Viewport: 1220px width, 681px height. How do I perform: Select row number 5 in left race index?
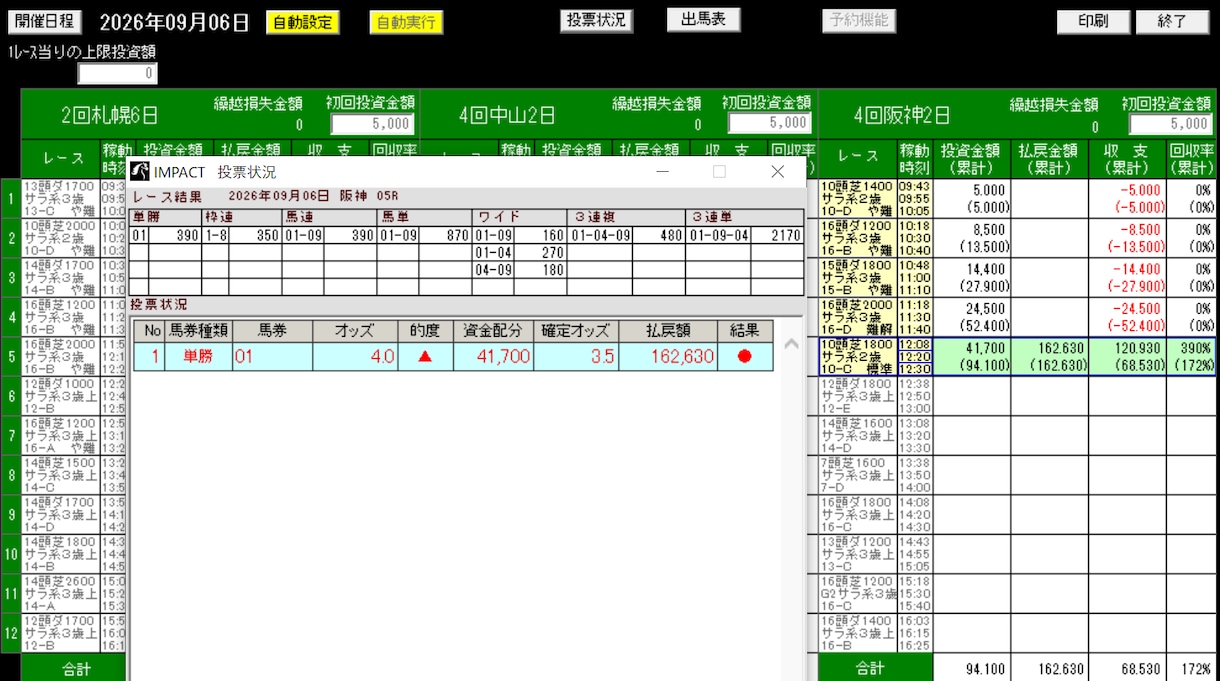[x=10, y=356]
